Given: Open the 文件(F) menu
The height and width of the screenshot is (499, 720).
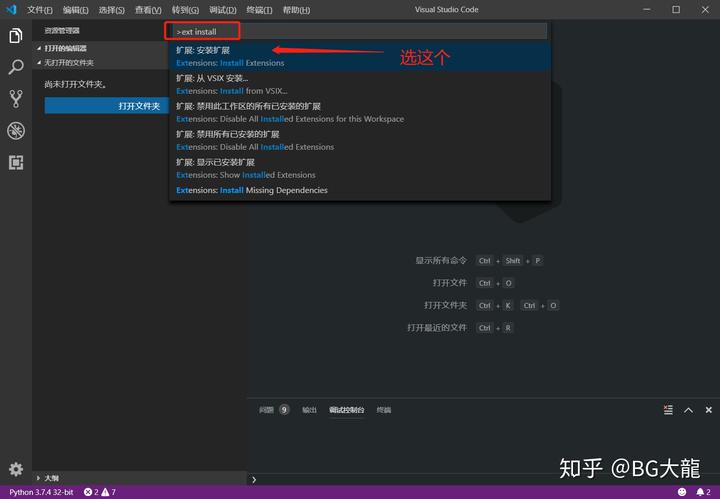Looking at the screenshot, I should click(x=39, y=10).
